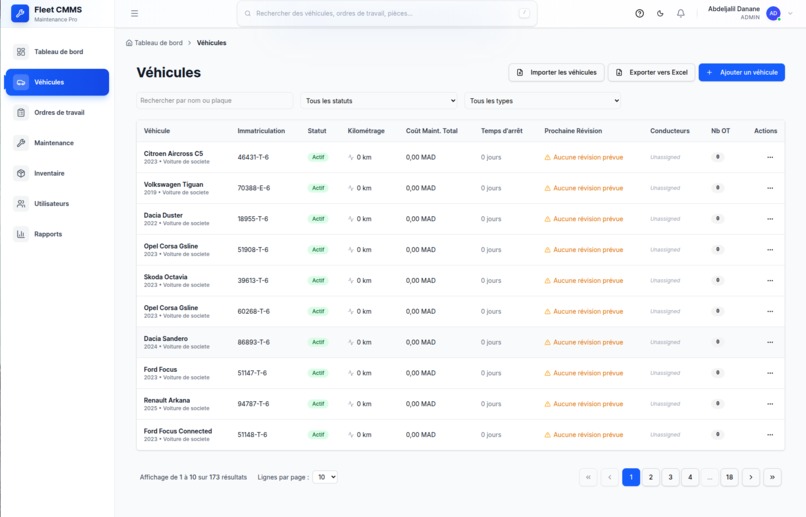Toggle dark mode with the moon icon
This screenshot has height=517, width=806.
660,13
